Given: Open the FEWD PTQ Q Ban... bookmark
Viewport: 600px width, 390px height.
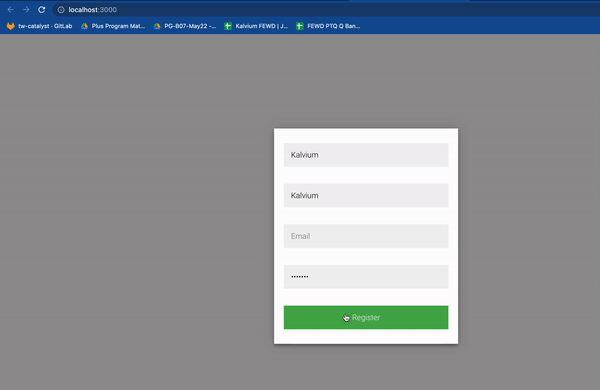Looking at the screenshot, I should pyautogui.click(x=328, y=26).
